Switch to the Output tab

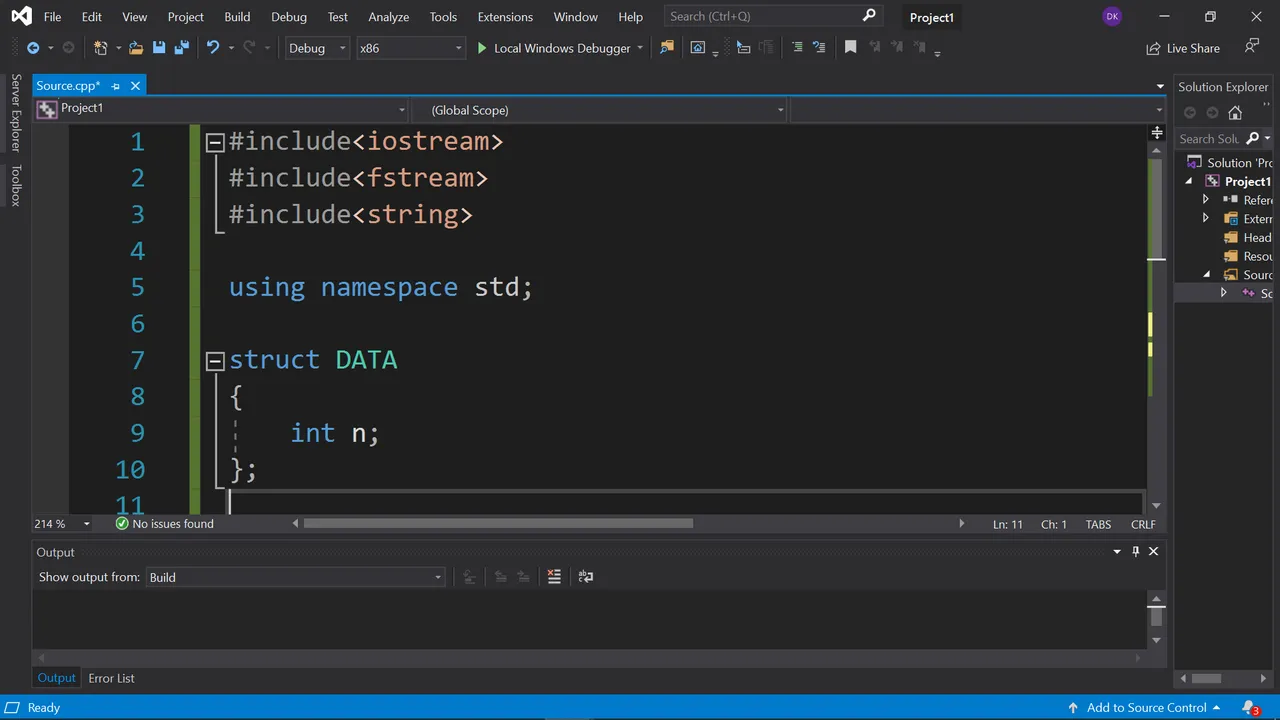coord(56,678)
